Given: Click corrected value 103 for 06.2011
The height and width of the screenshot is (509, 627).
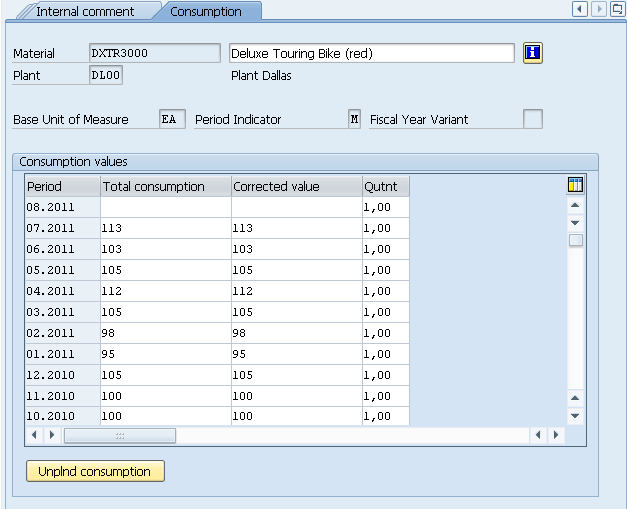Looking at the screenshot, I should (x=297, y=249).
